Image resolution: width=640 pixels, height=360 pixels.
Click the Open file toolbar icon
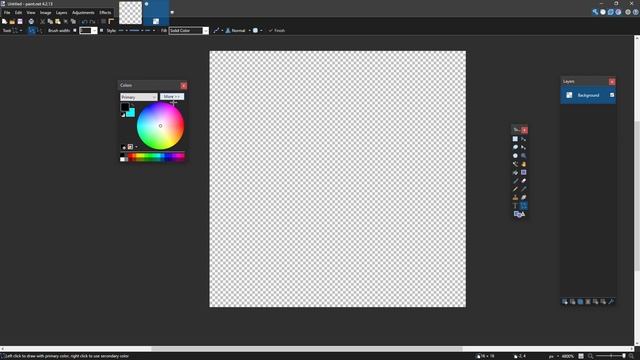(12, 22)
